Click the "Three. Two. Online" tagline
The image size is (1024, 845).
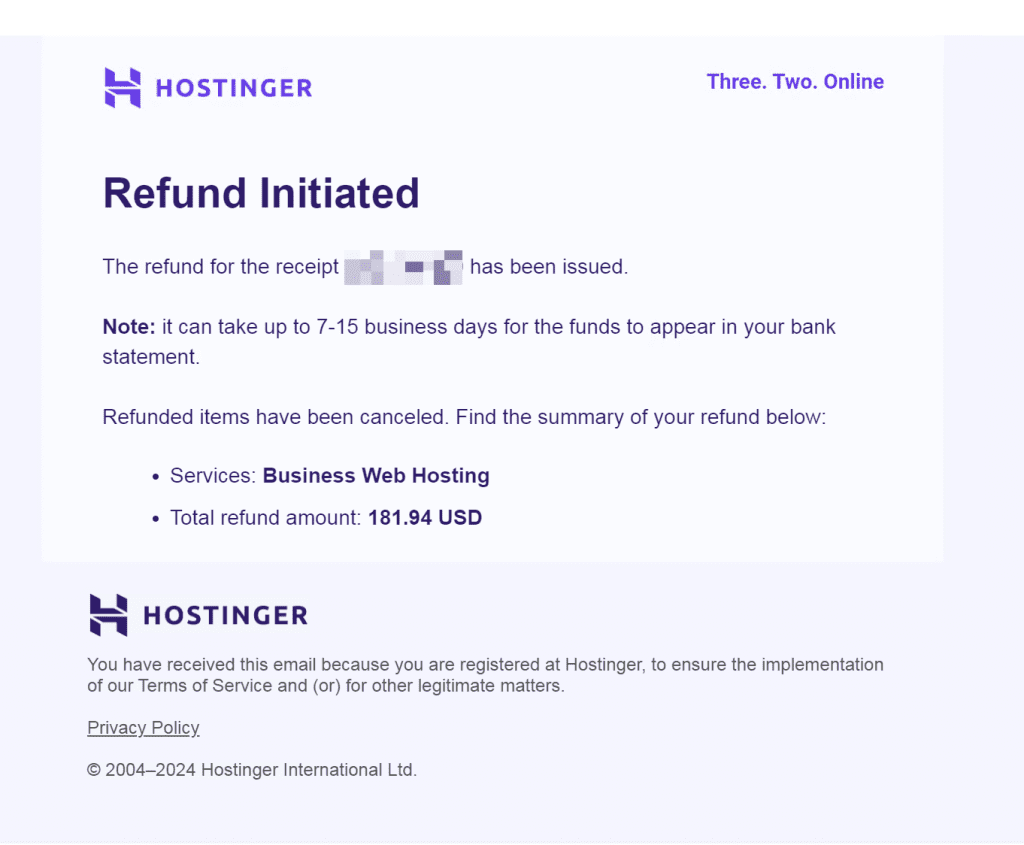point(795,82)
